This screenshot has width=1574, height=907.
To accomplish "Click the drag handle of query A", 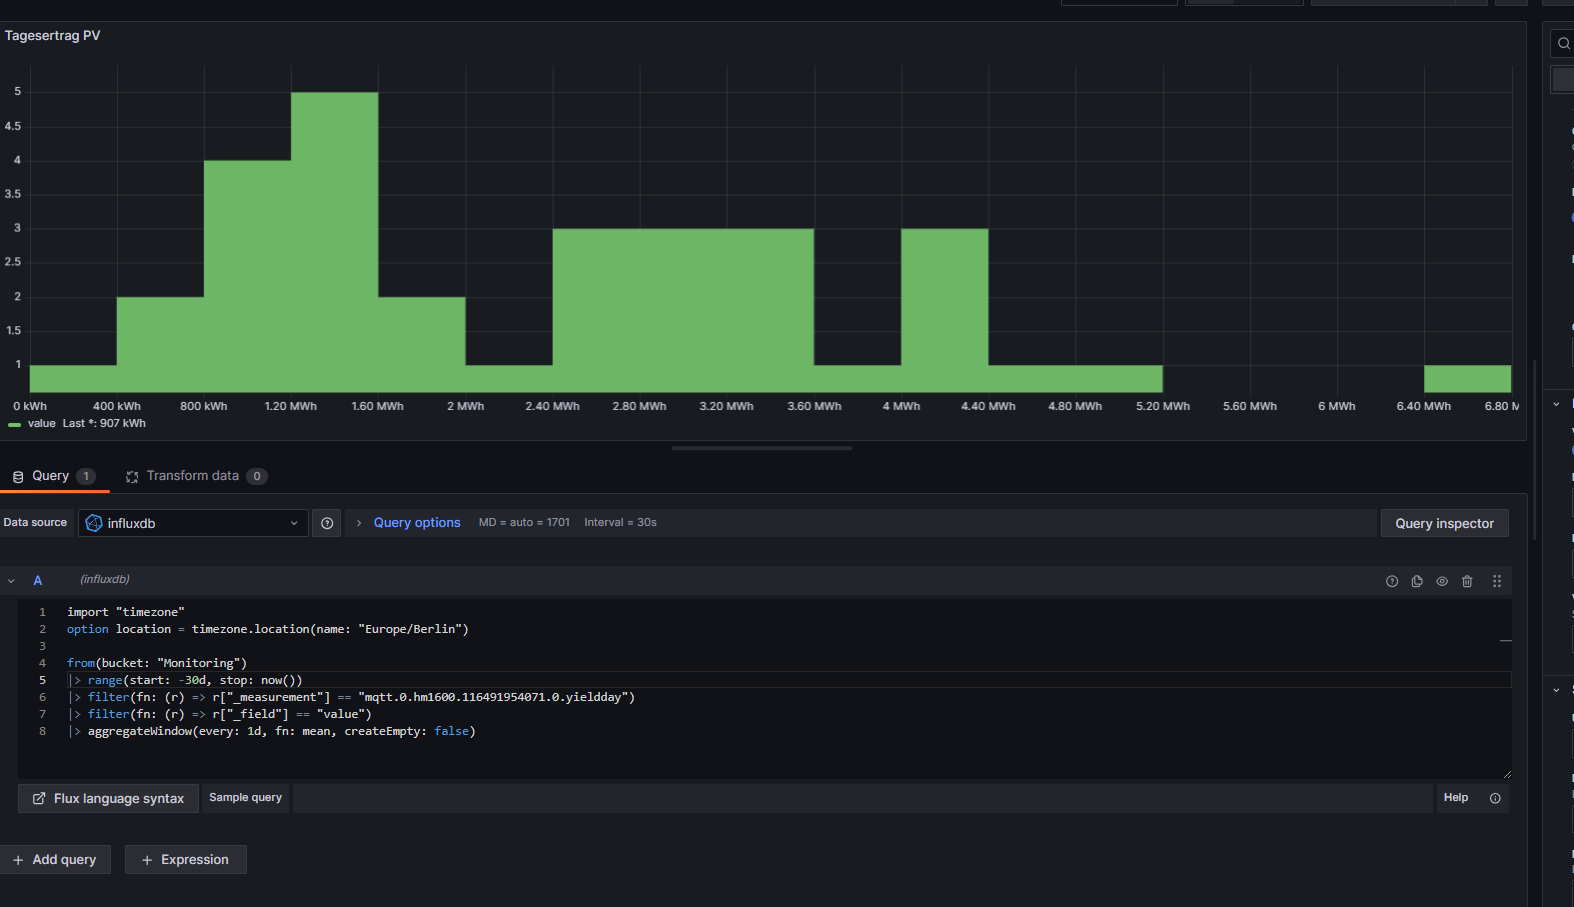I will click(1497, 581).
